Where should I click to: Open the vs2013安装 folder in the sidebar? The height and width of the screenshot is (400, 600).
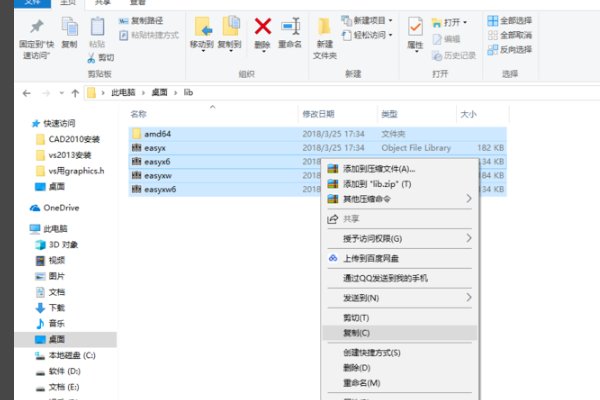click(70, 155)
